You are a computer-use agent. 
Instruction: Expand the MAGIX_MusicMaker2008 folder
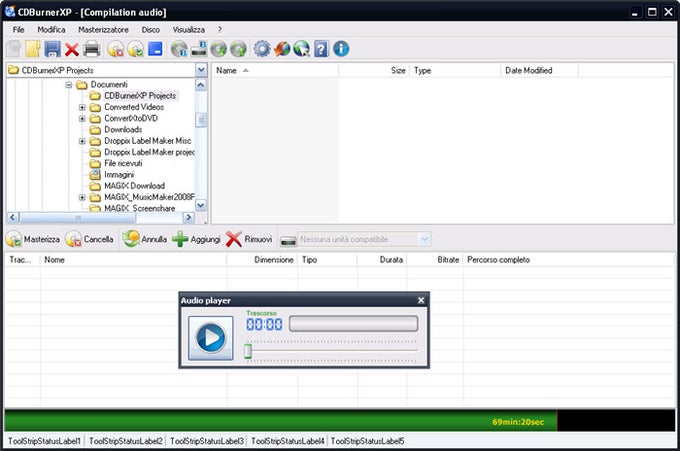(x=82, y=197)
